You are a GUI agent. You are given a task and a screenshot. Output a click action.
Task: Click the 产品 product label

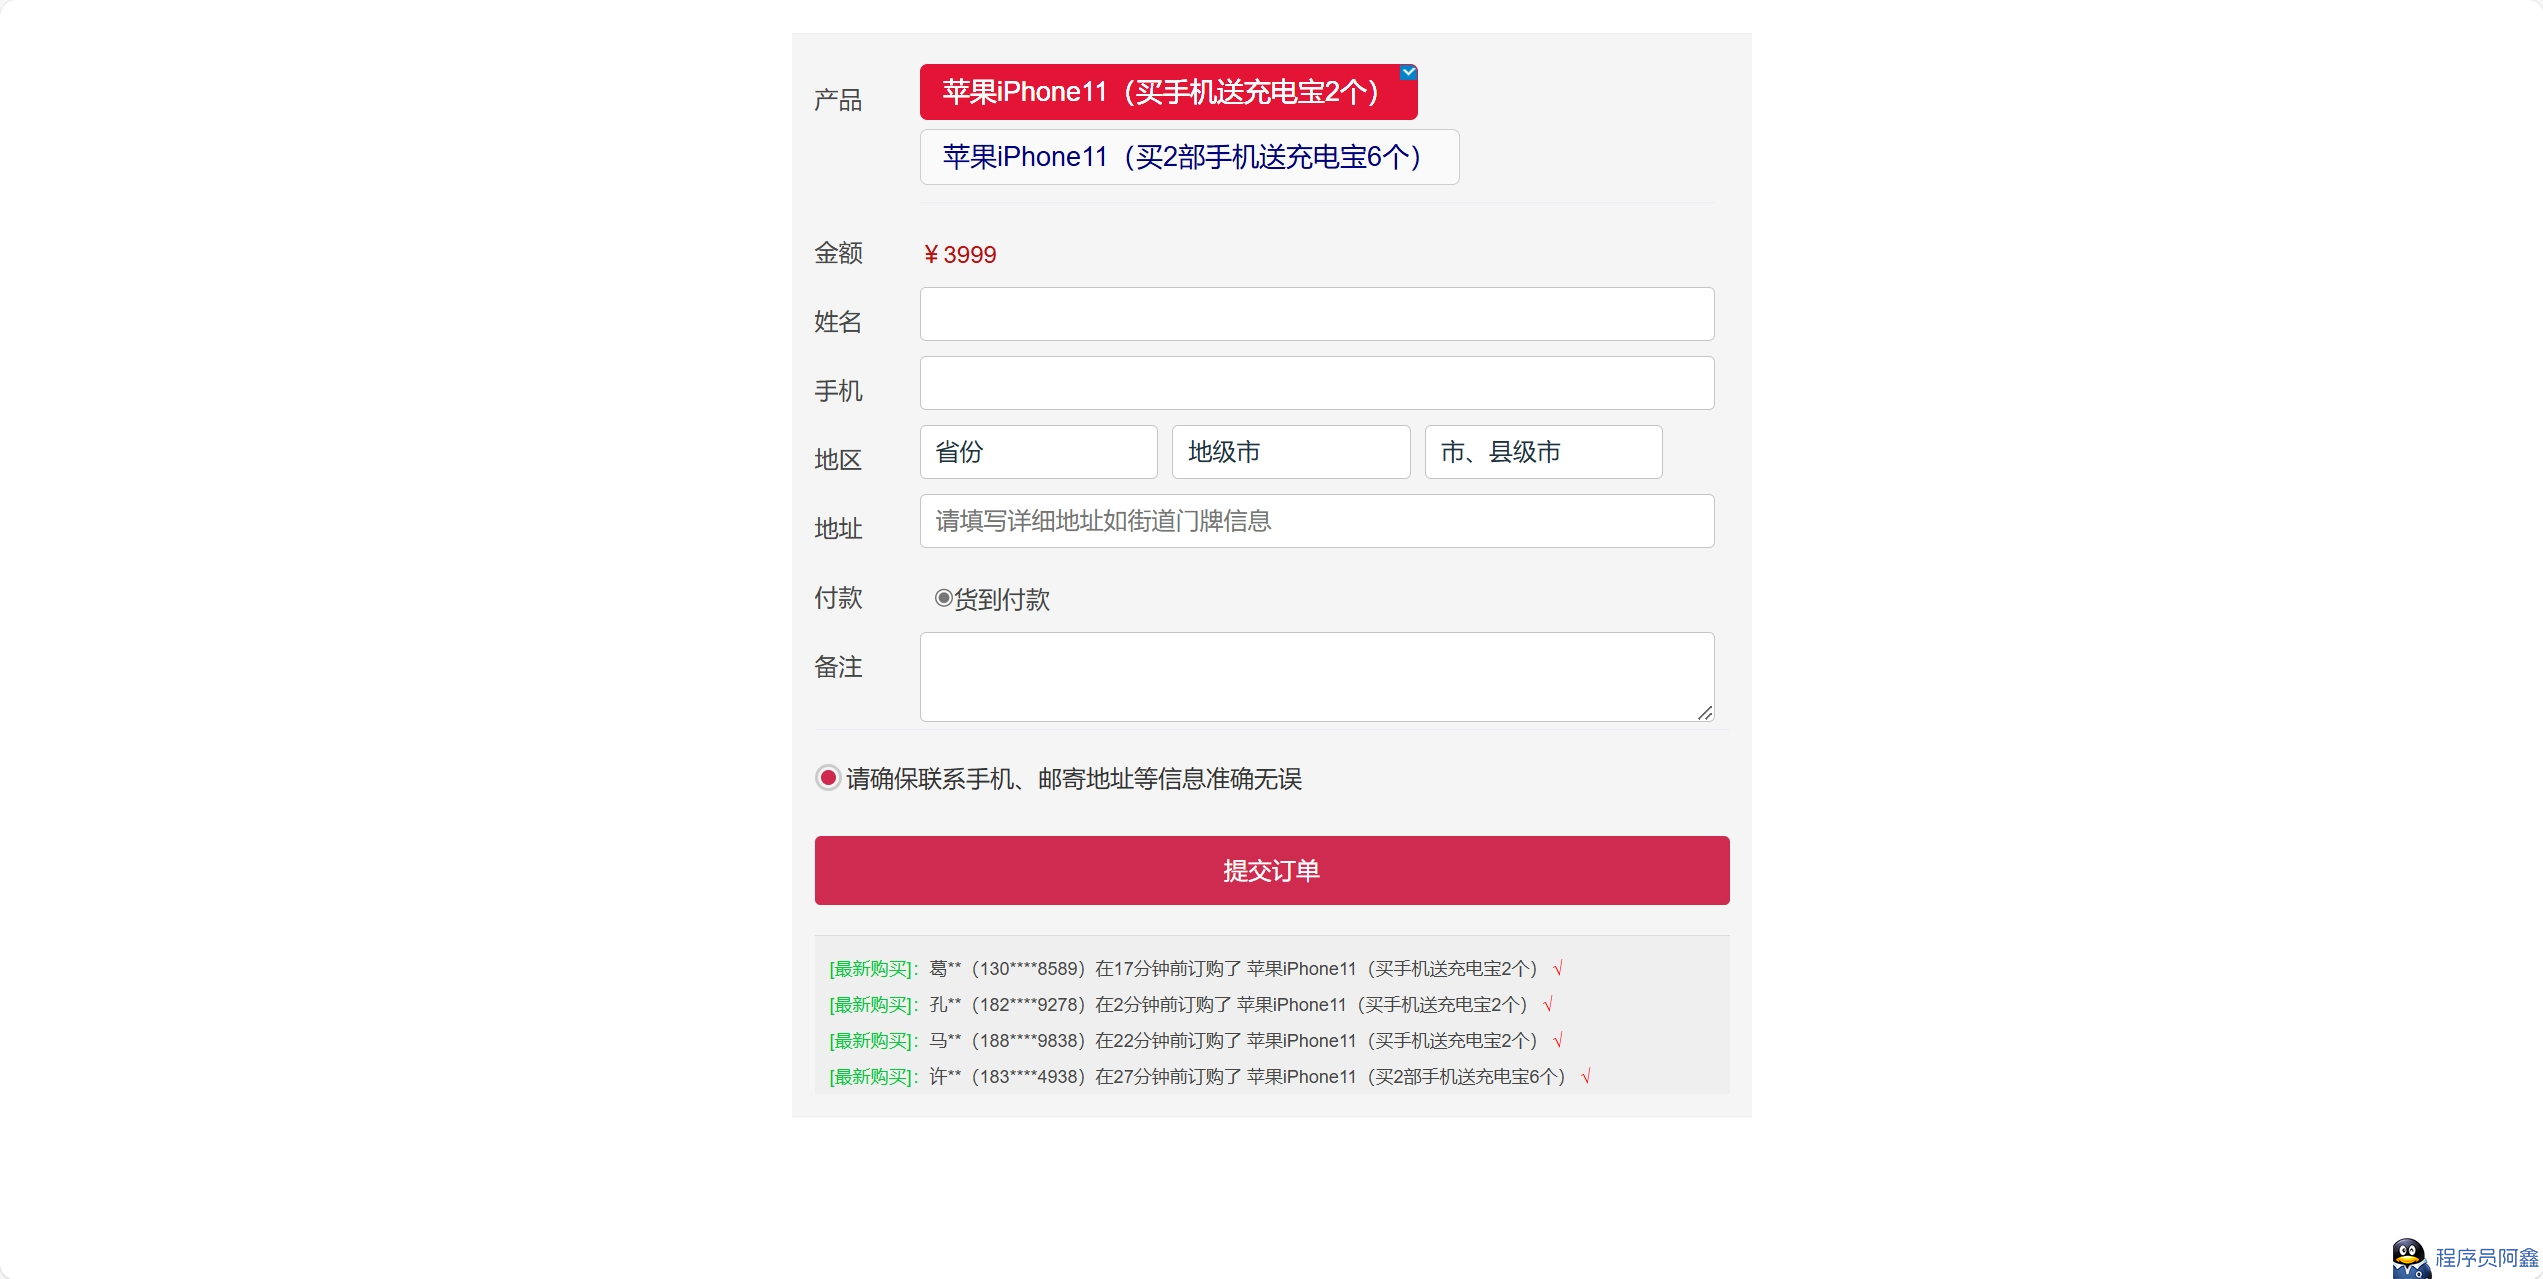[x=838, y=100]
